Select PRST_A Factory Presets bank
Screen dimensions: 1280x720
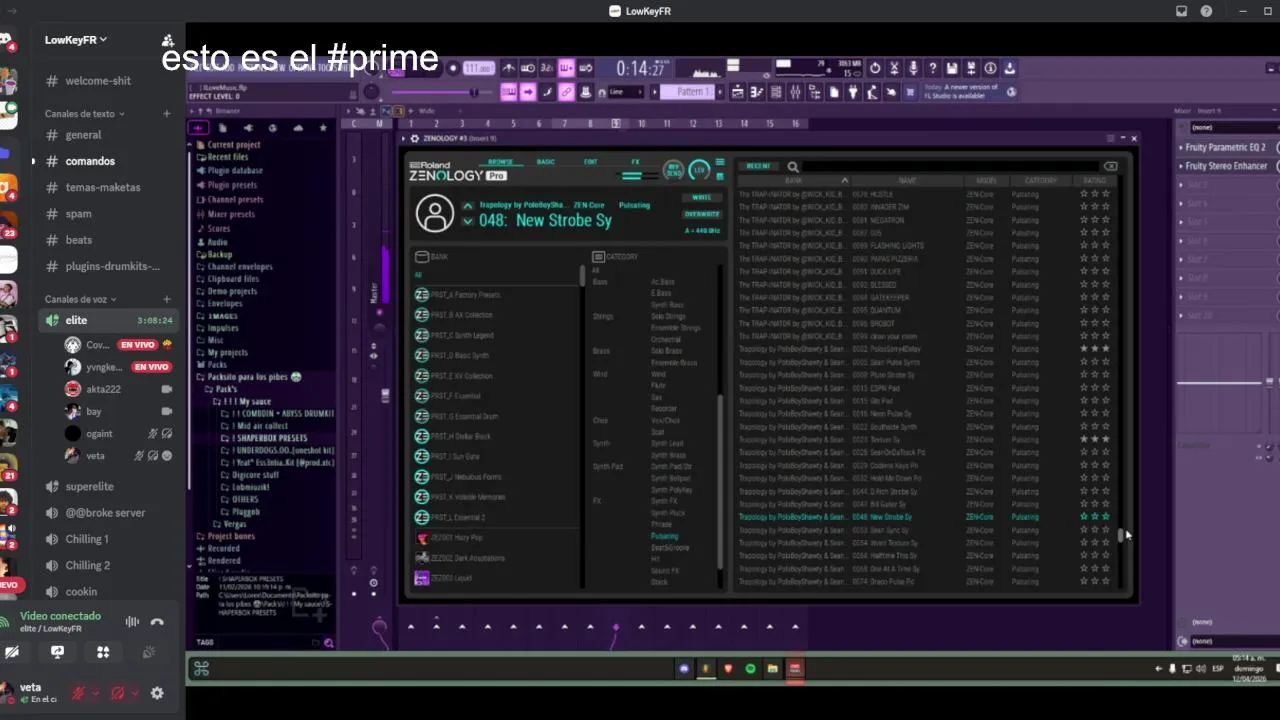coord(496,295)
